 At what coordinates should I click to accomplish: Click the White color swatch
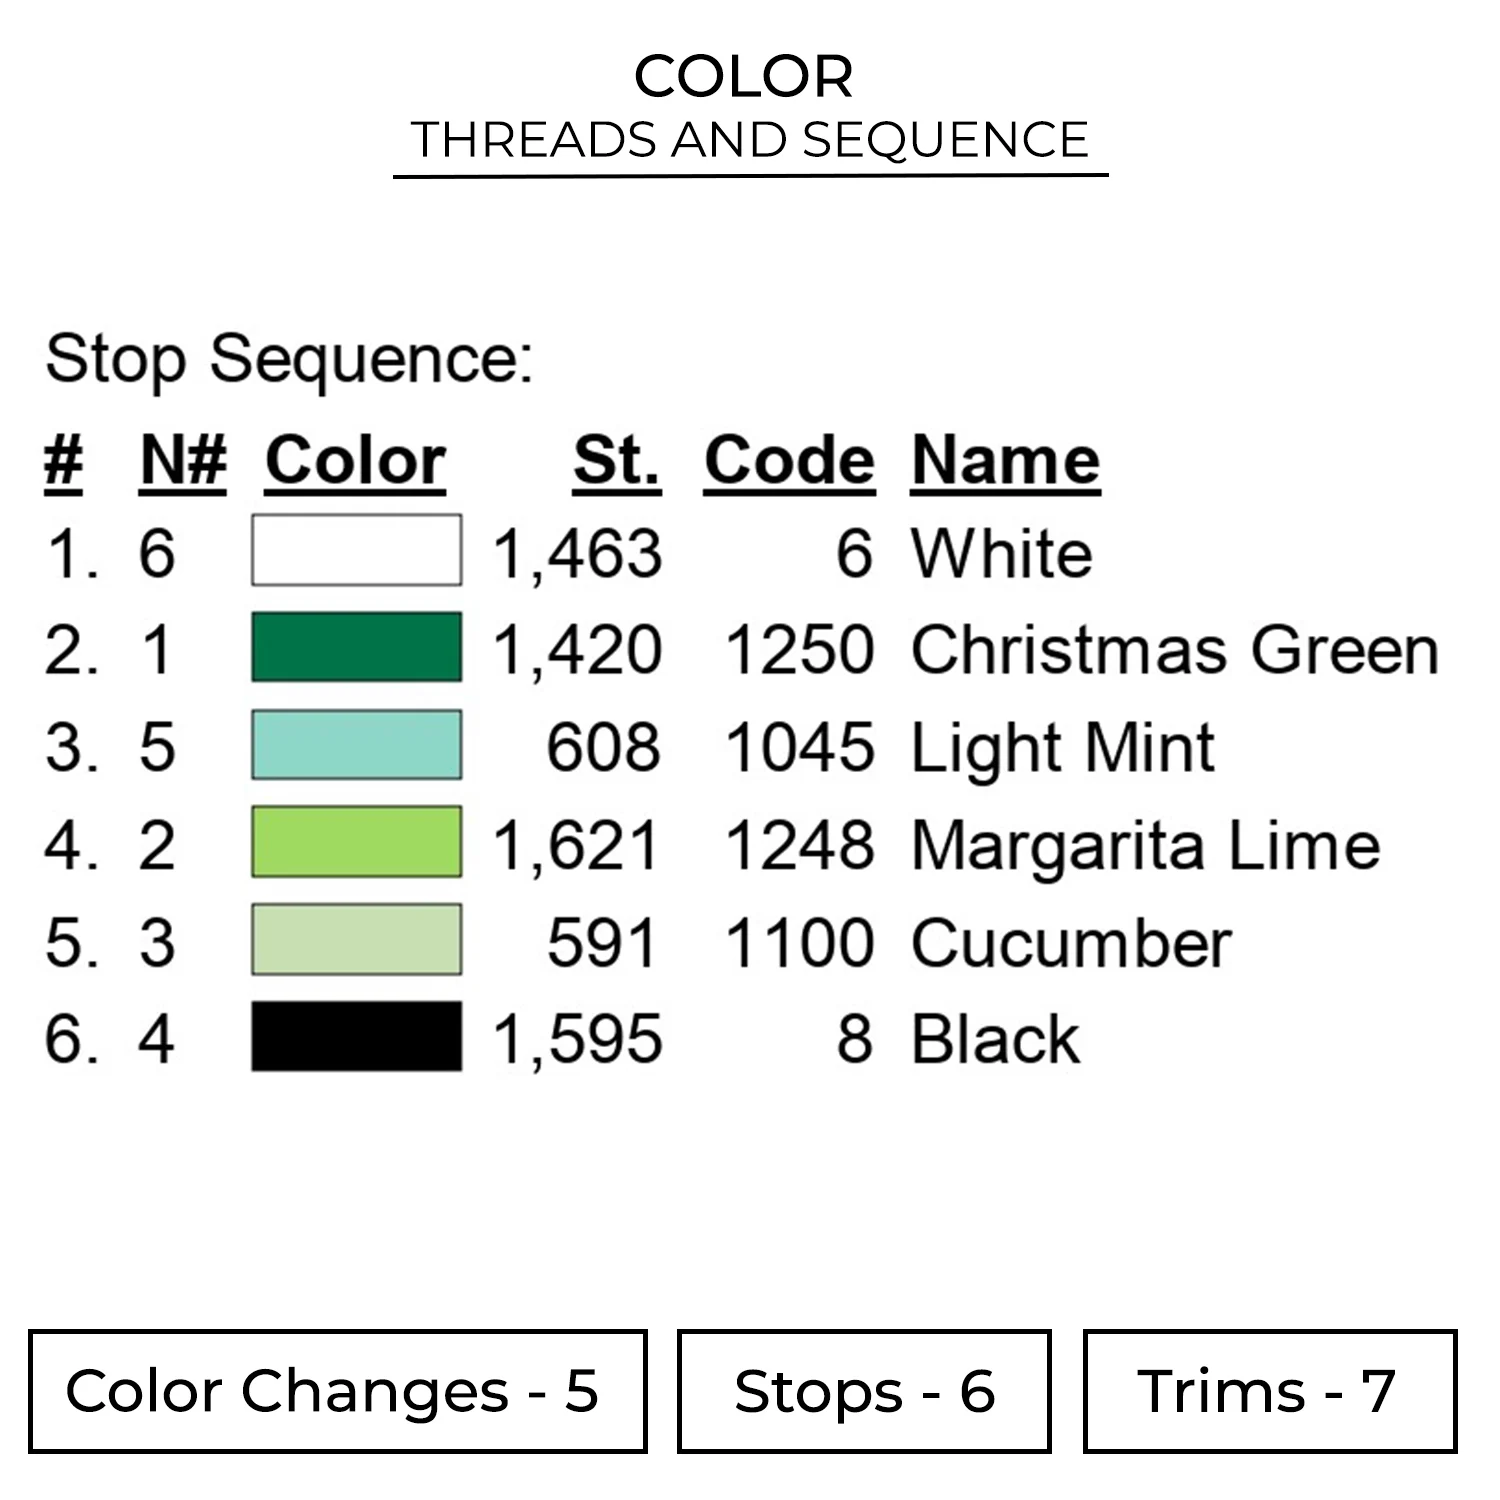[x=356, y=550]
